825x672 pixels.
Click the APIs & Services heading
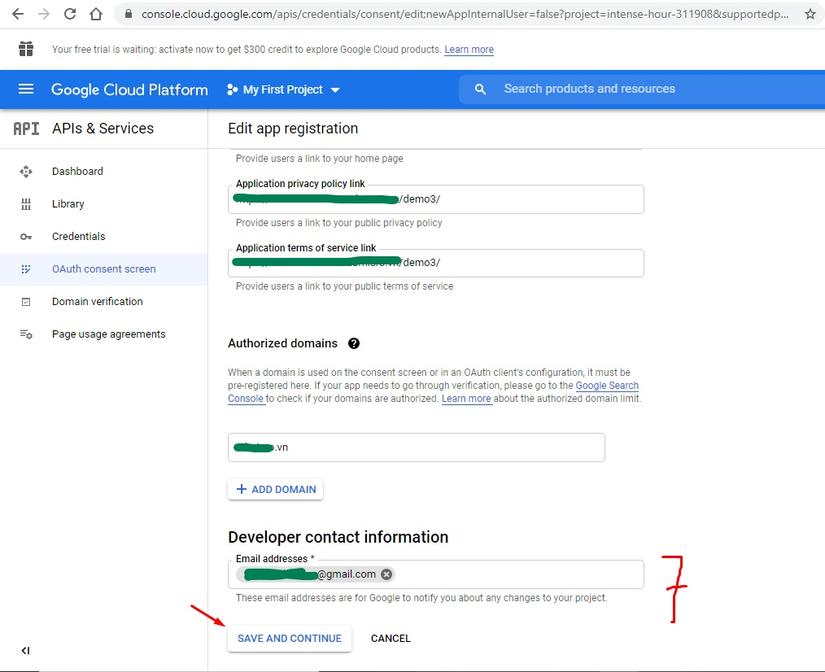pyautogui.click(x=103, y=128)
